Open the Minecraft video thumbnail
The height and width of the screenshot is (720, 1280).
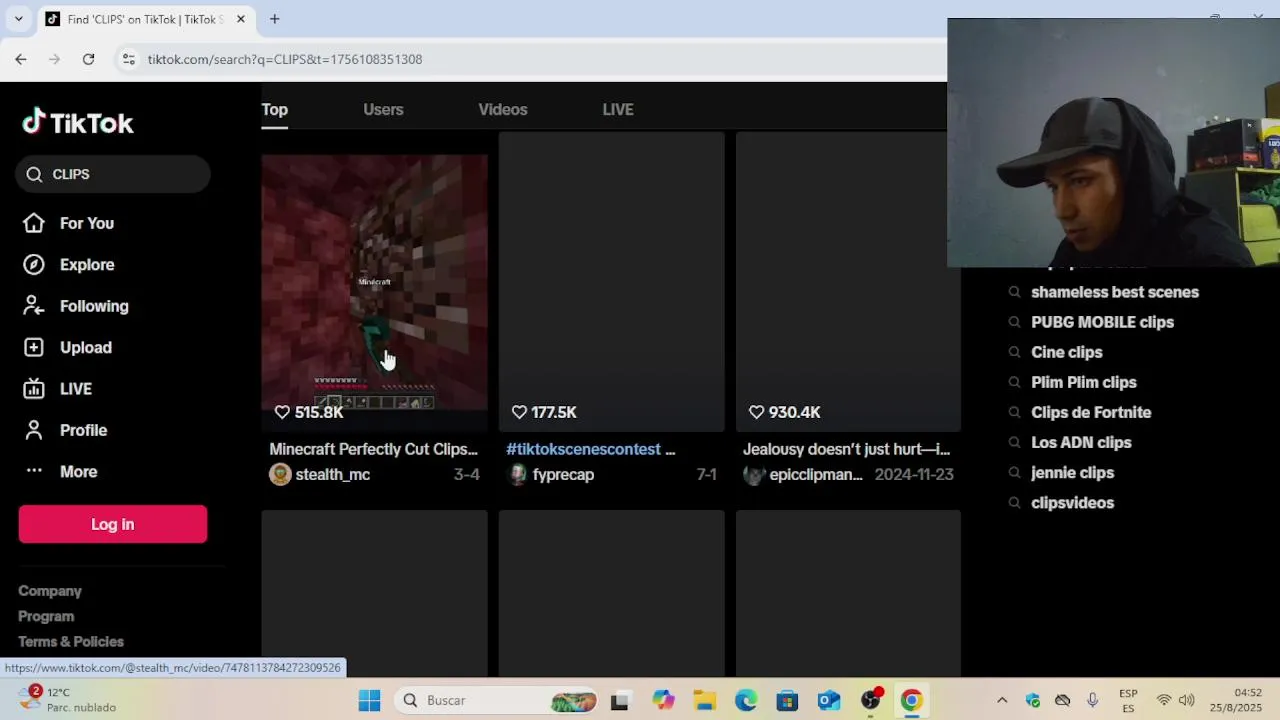pos(375,282)
